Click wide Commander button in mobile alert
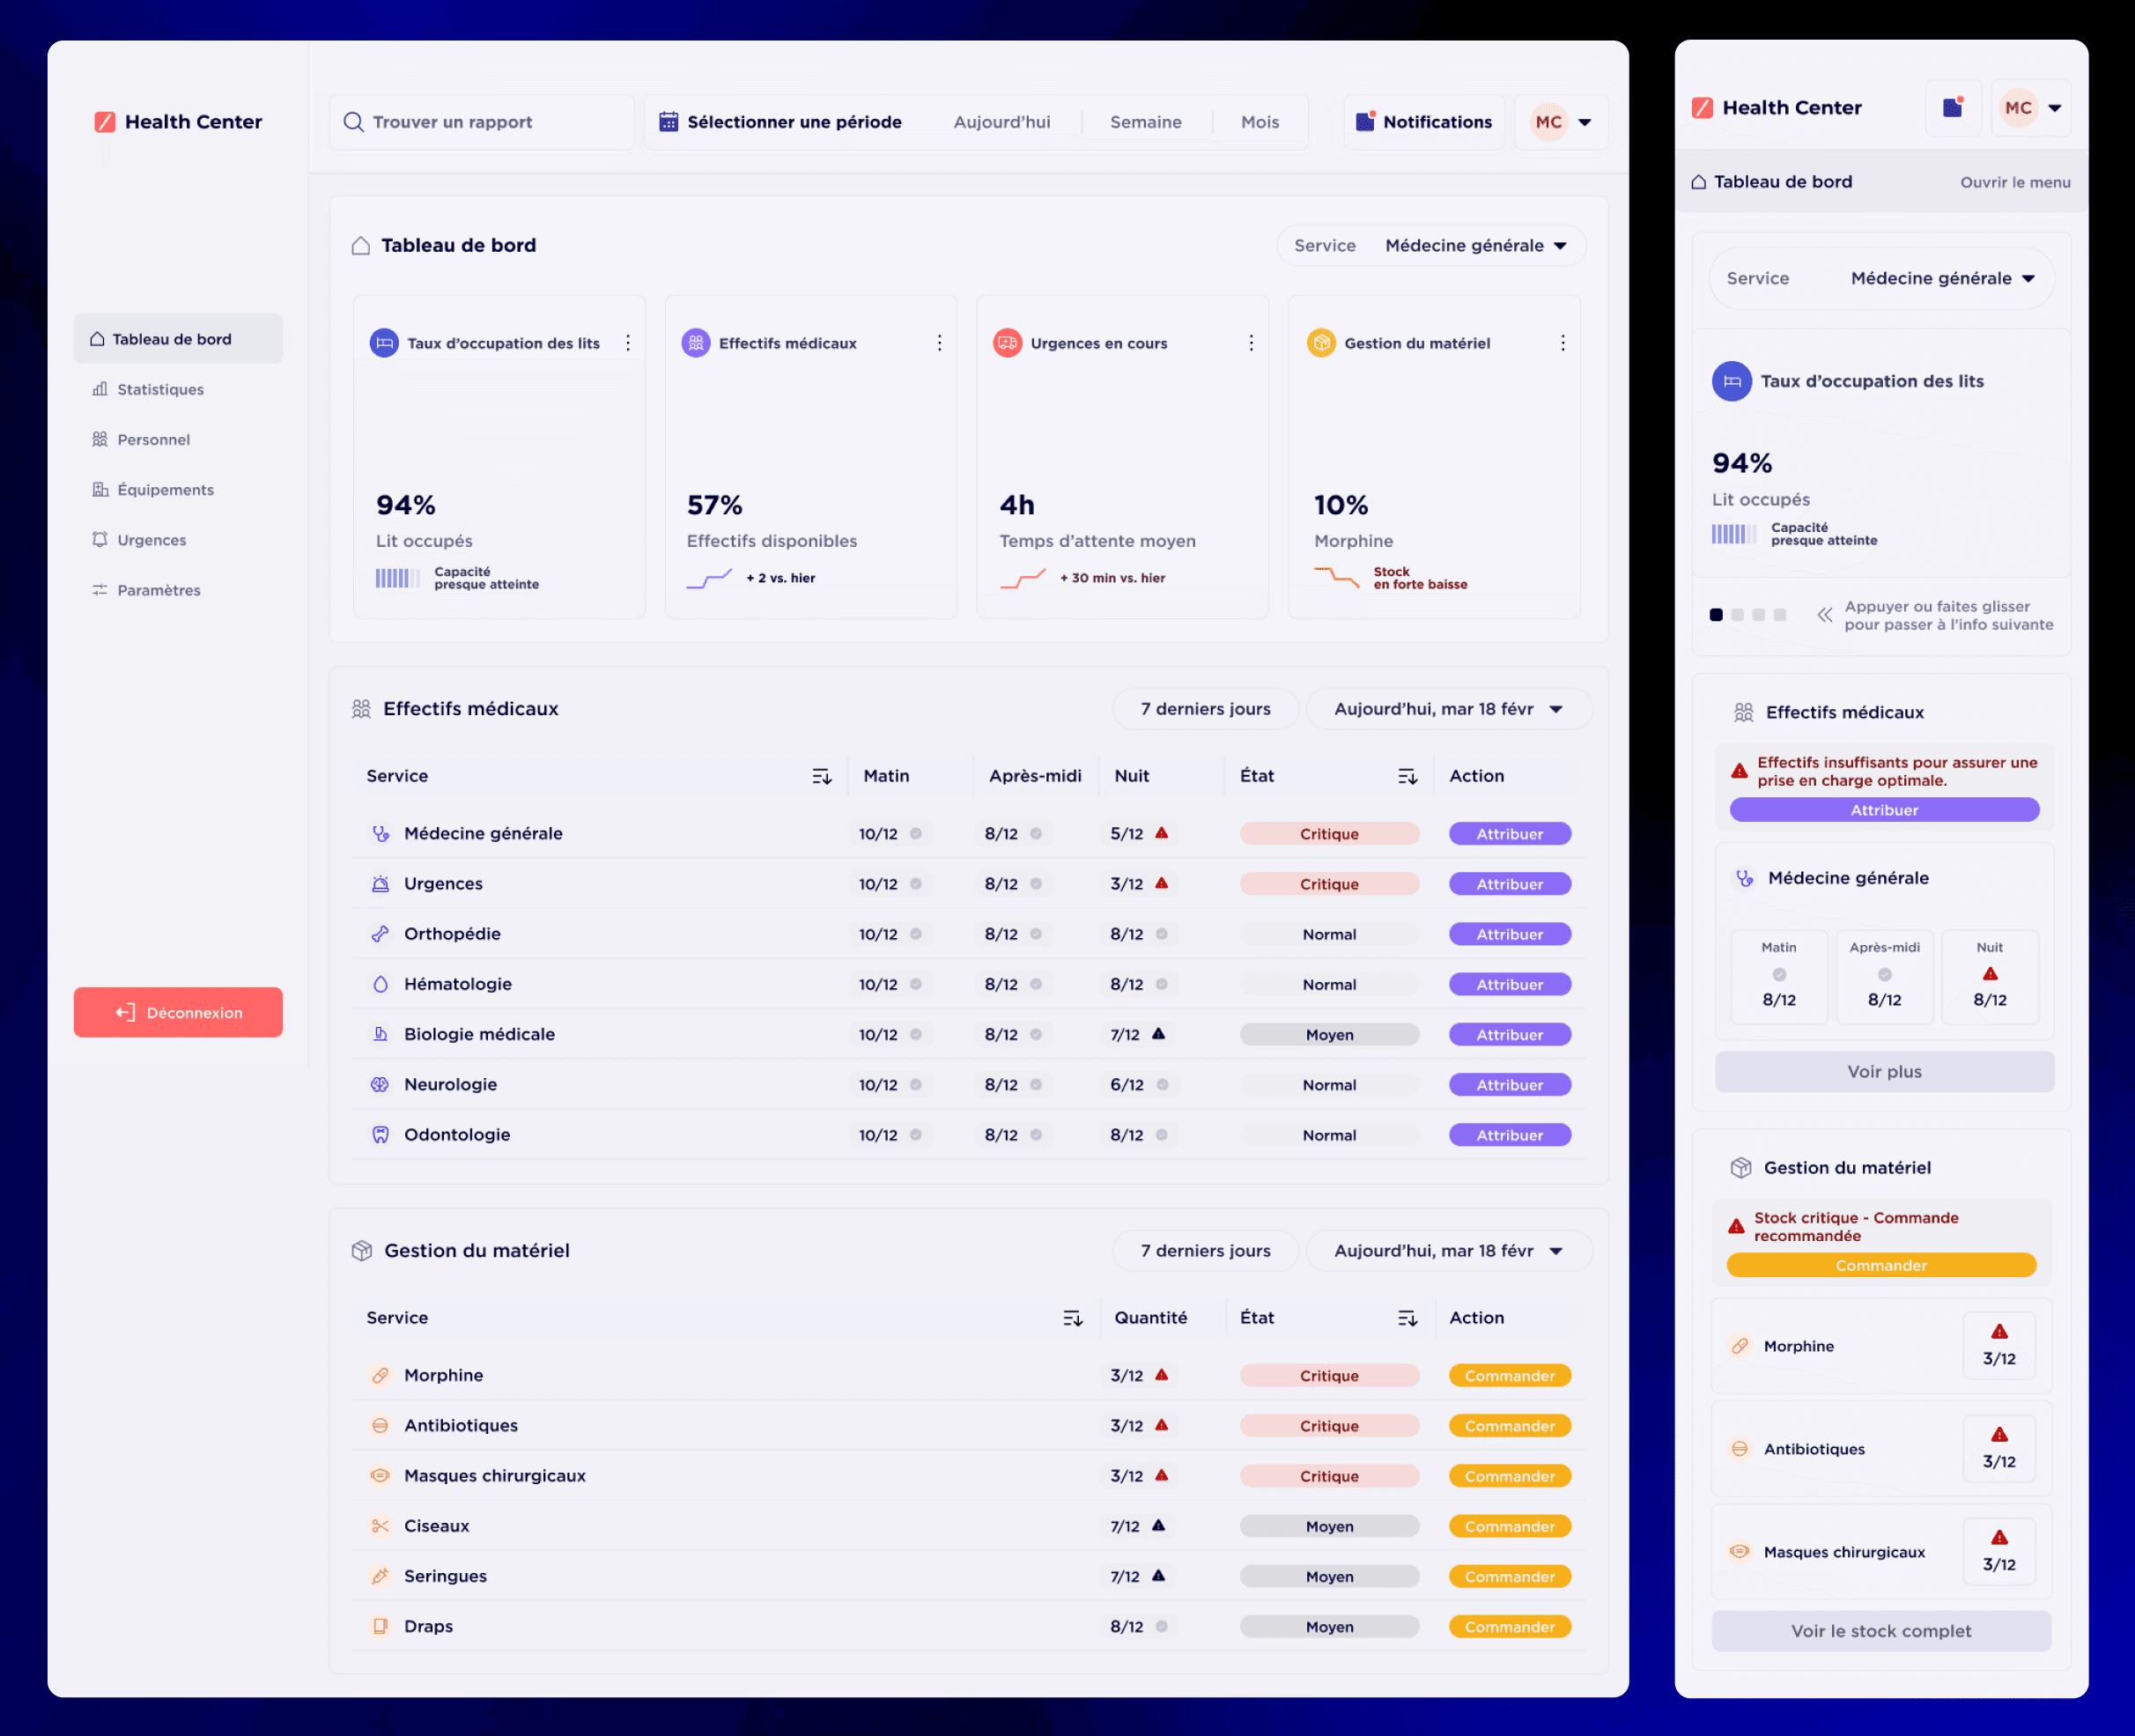2135x1736 pixels. pyautogui.click(x=1881, y=1265)
